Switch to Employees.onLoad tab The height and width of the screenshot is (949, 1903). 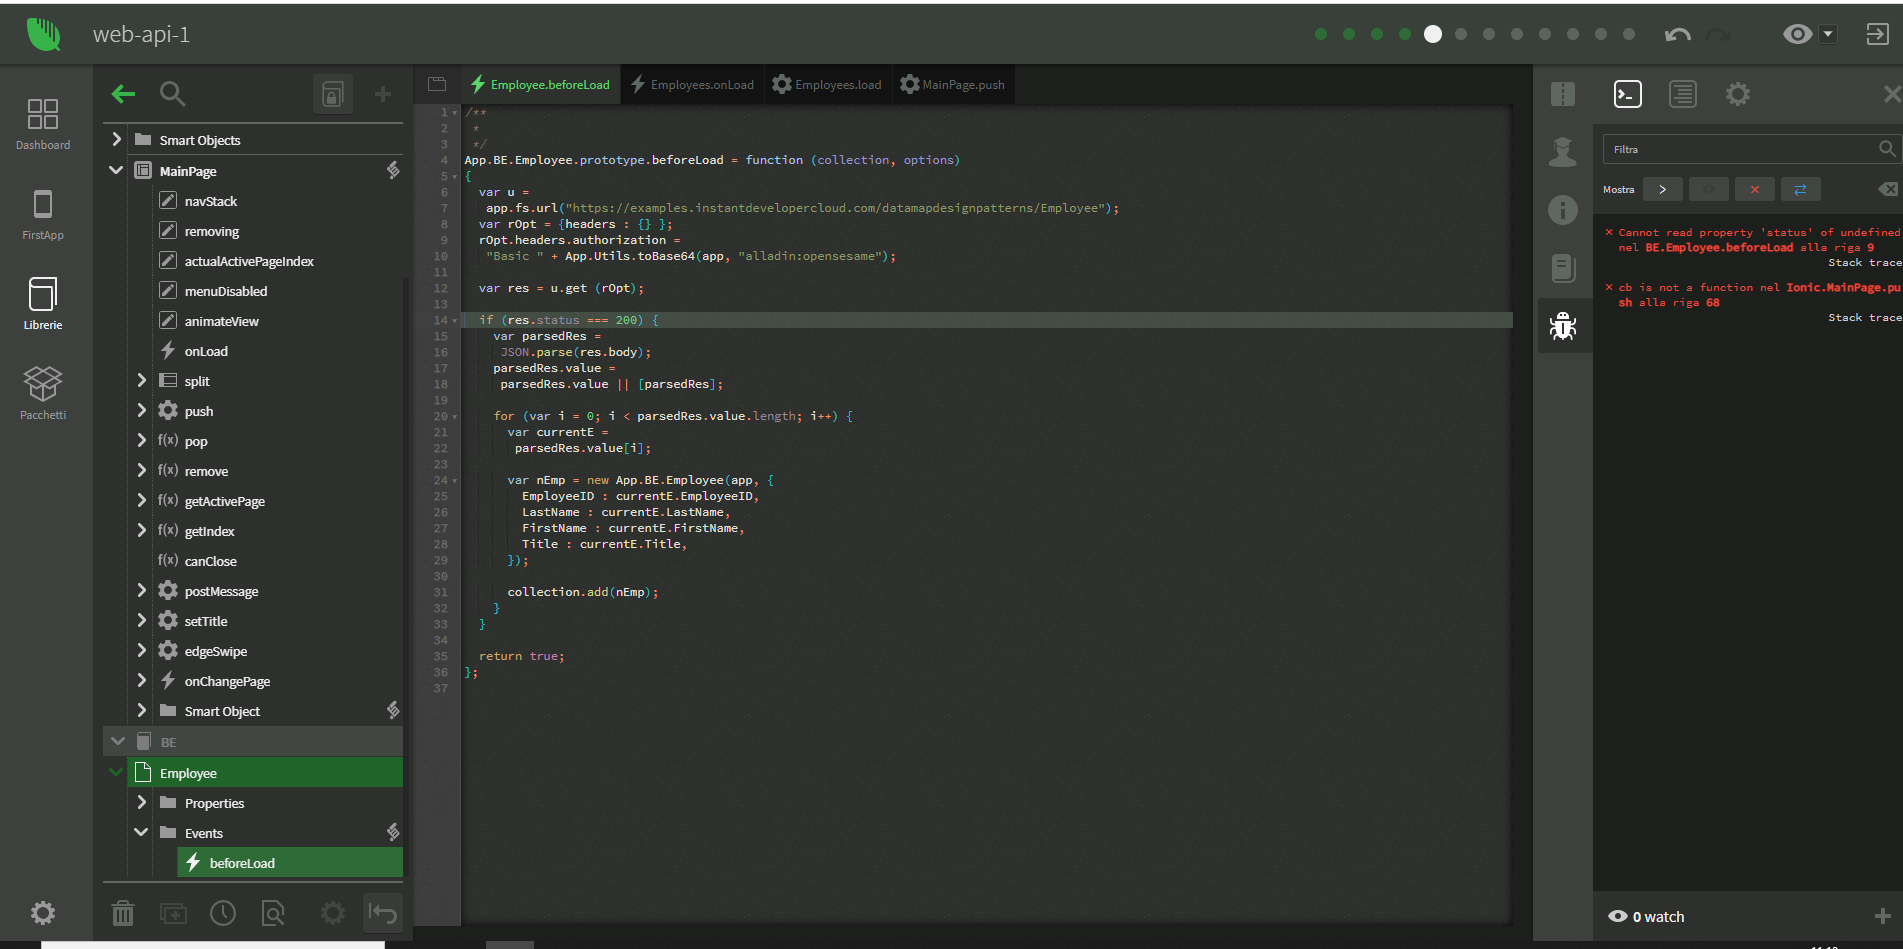click(x=692, y=84)
